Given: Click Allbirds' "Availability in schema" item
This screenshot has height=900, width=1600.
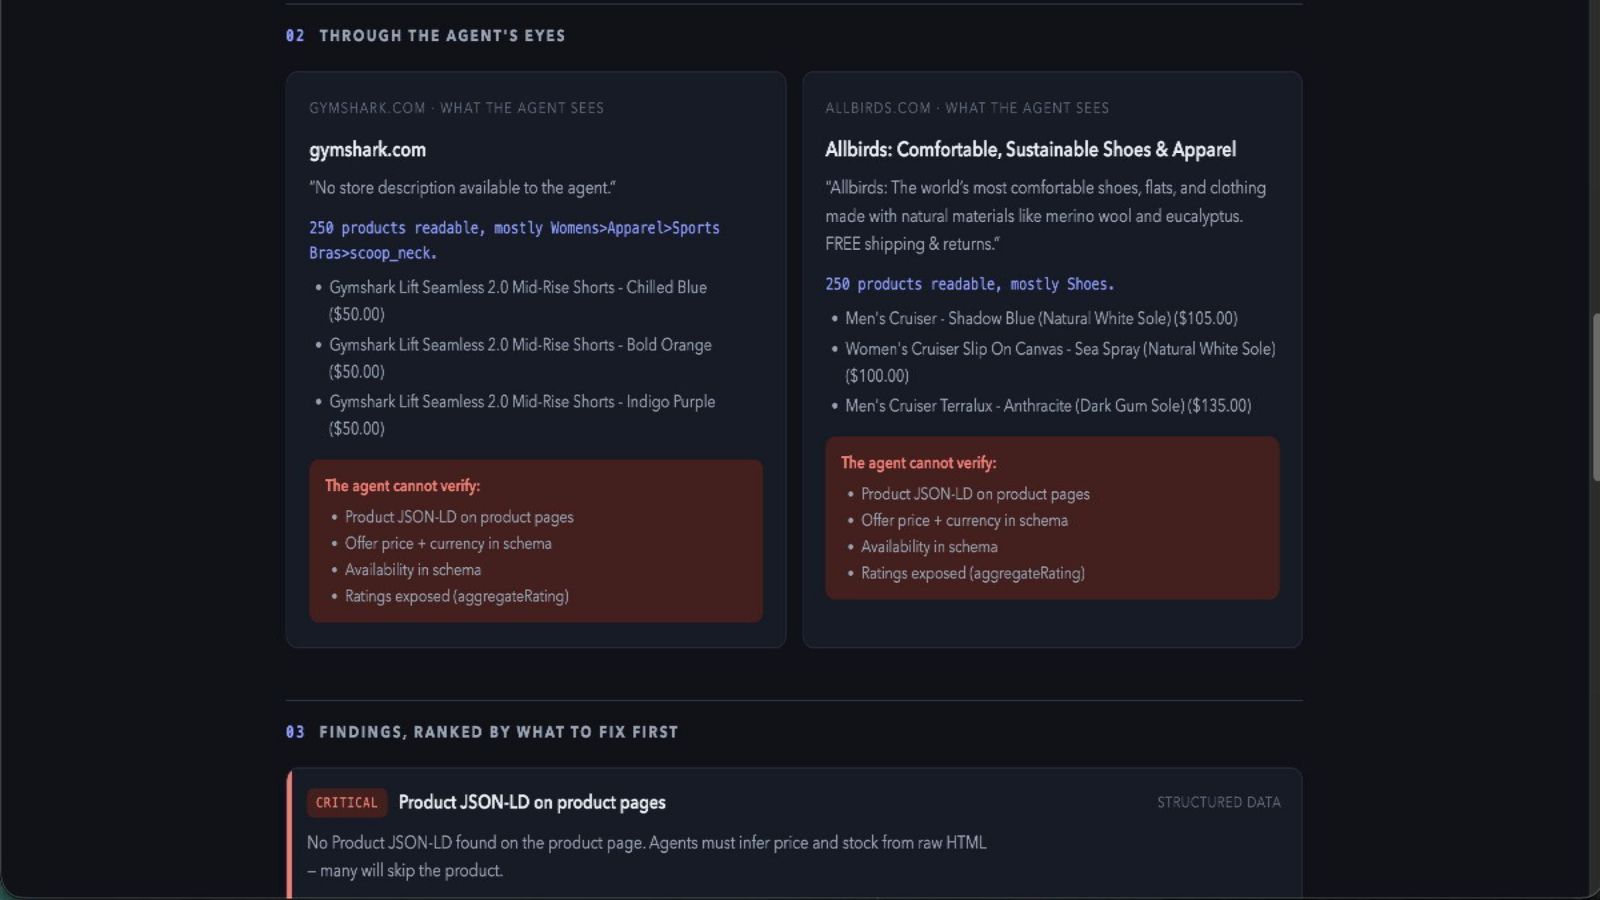Looking at the screenshot, I should (929, 547).
